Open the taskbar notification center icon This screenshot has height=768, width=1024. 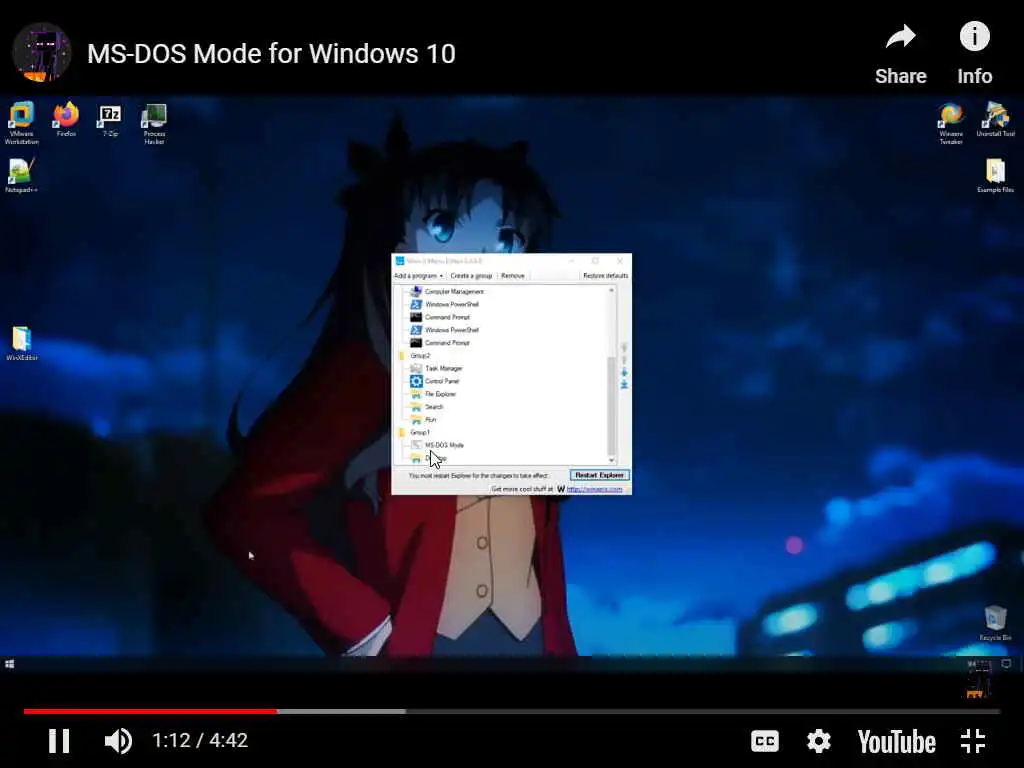(x=1006, y=664)
